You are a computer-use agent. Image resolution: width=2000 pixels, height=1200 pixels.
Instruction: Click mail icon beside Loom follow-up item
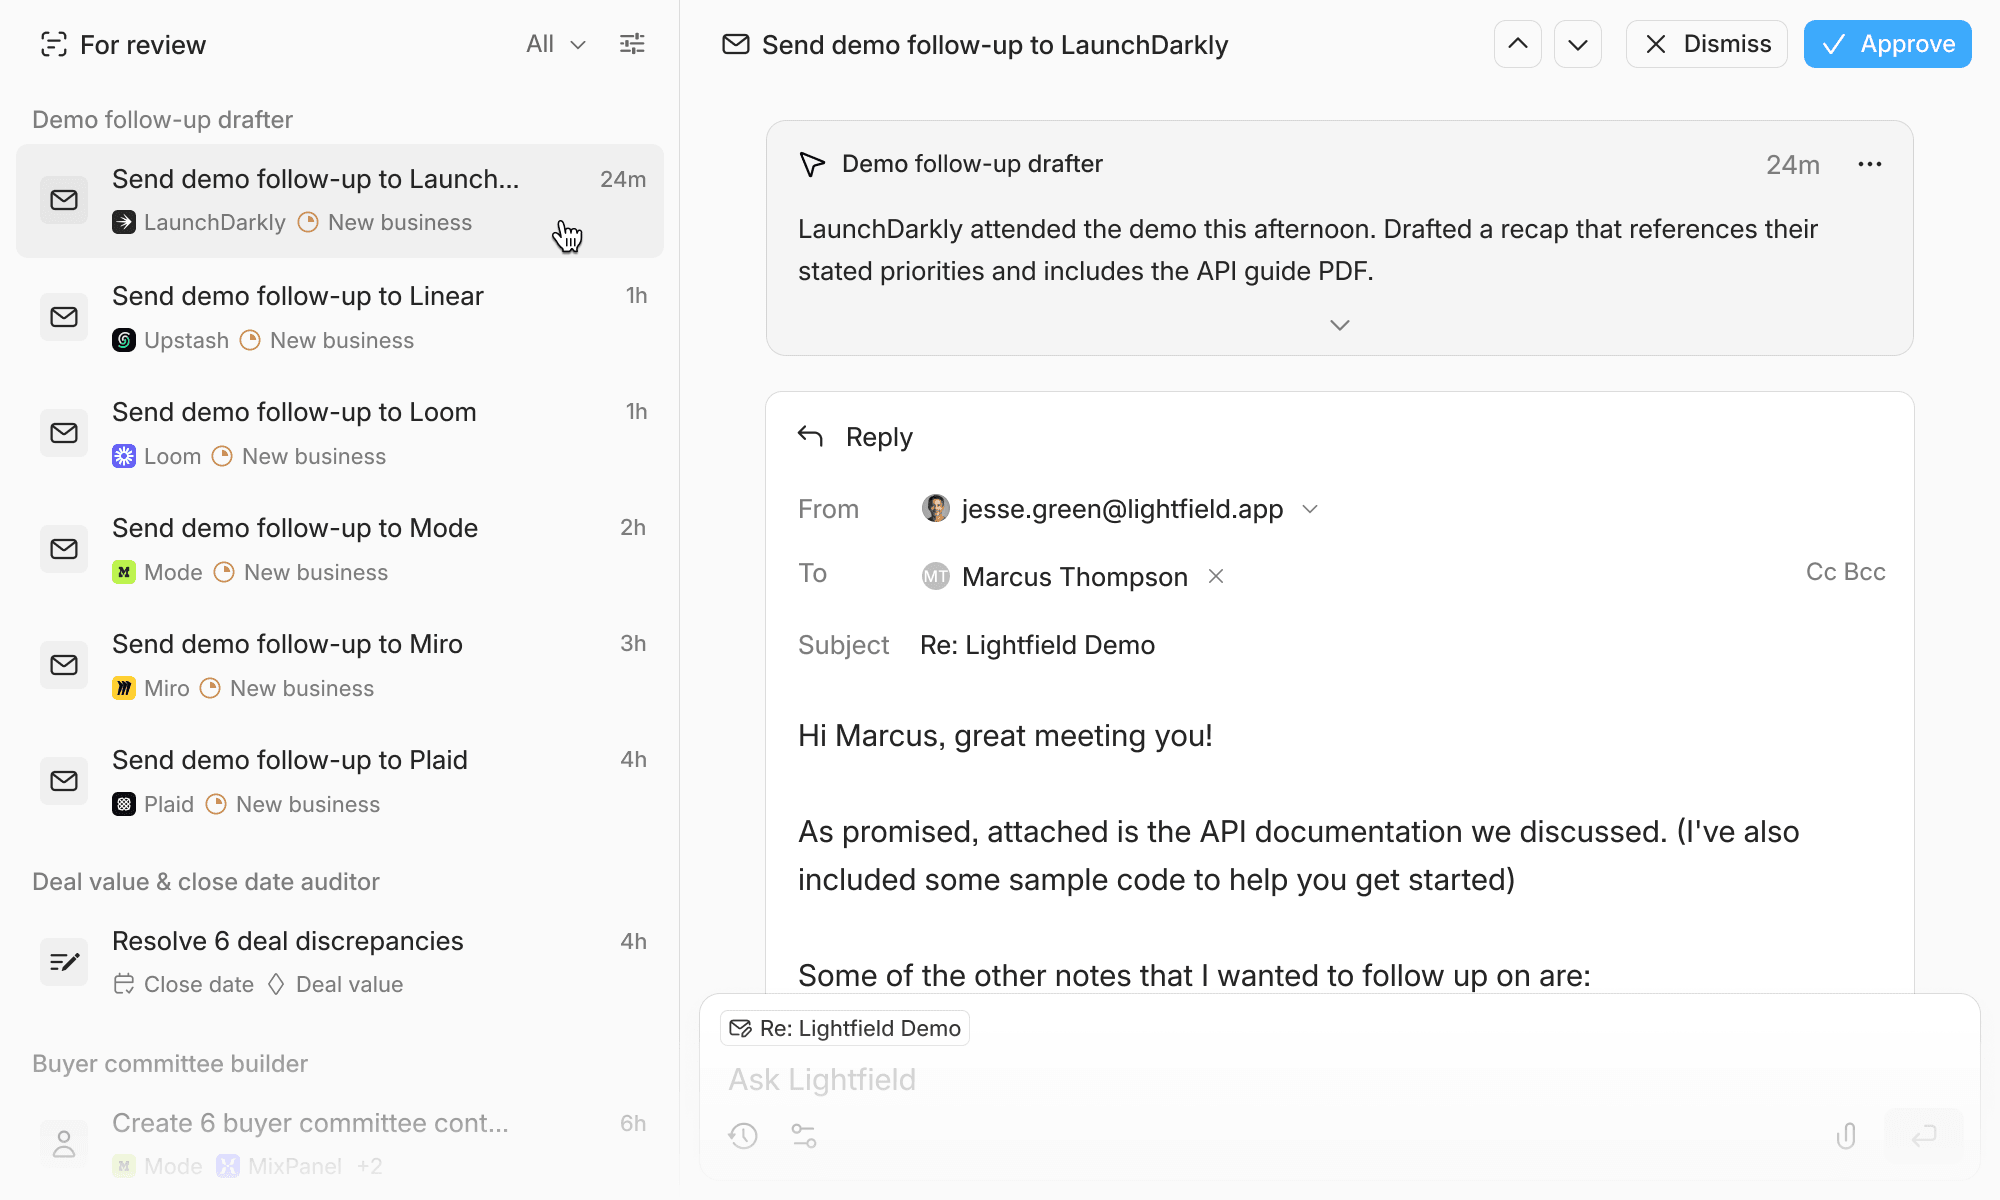coord(64,433)
